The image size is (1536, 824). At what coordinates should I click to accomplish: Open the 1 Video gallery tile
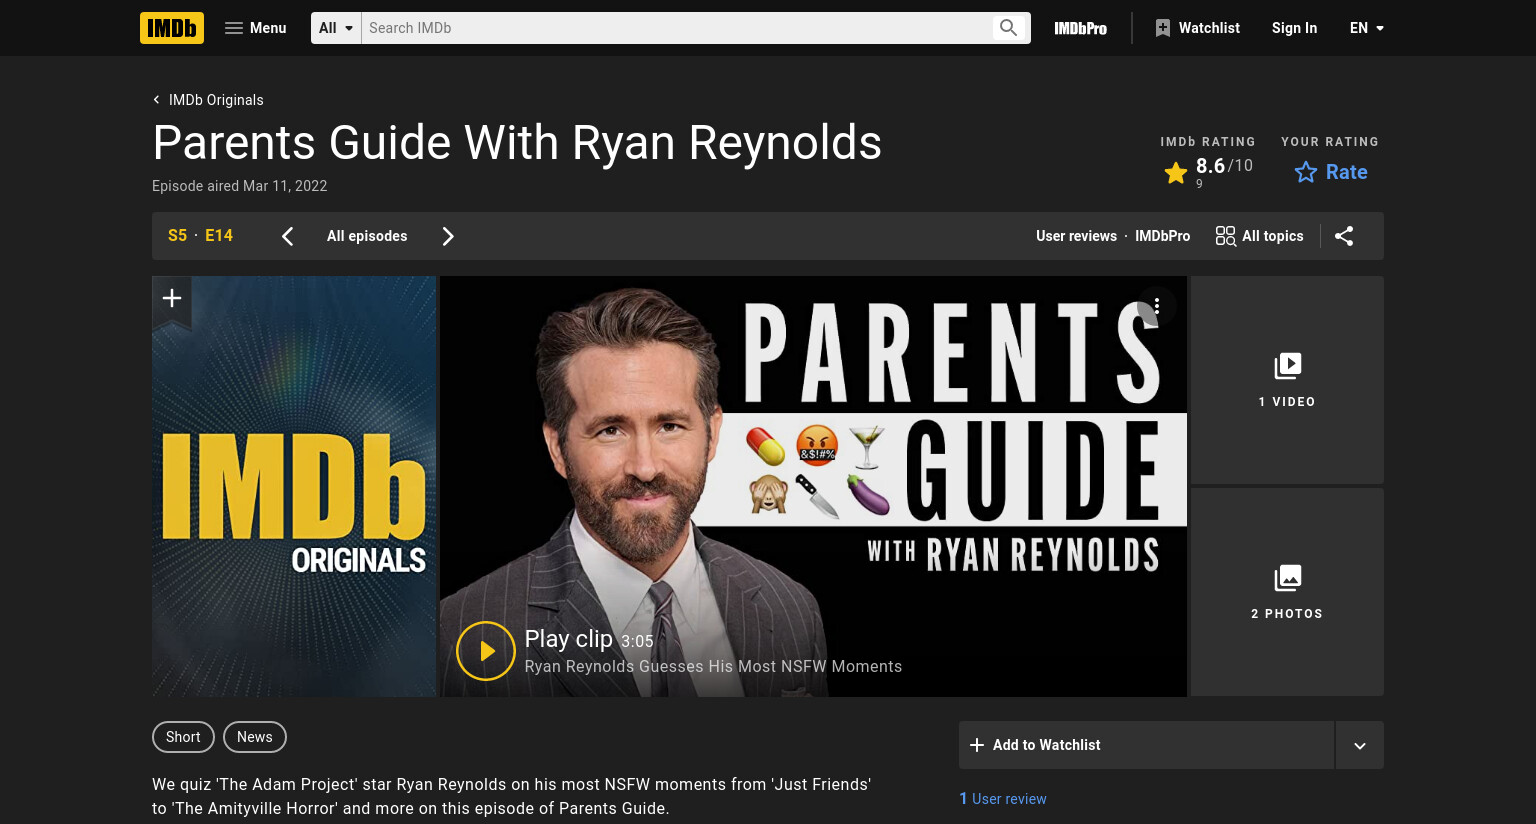pos(1287,380)
